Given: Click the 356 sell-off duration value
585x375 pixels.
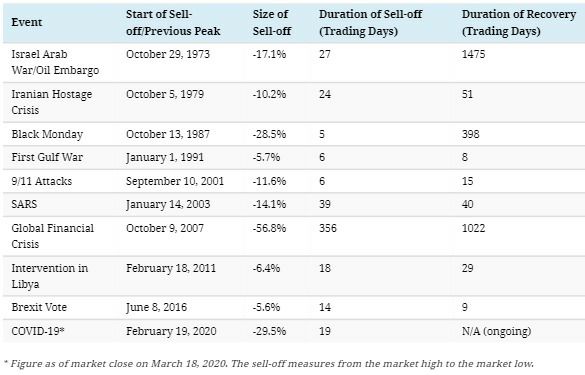Looking at the screenshot, I should point(328,228).
